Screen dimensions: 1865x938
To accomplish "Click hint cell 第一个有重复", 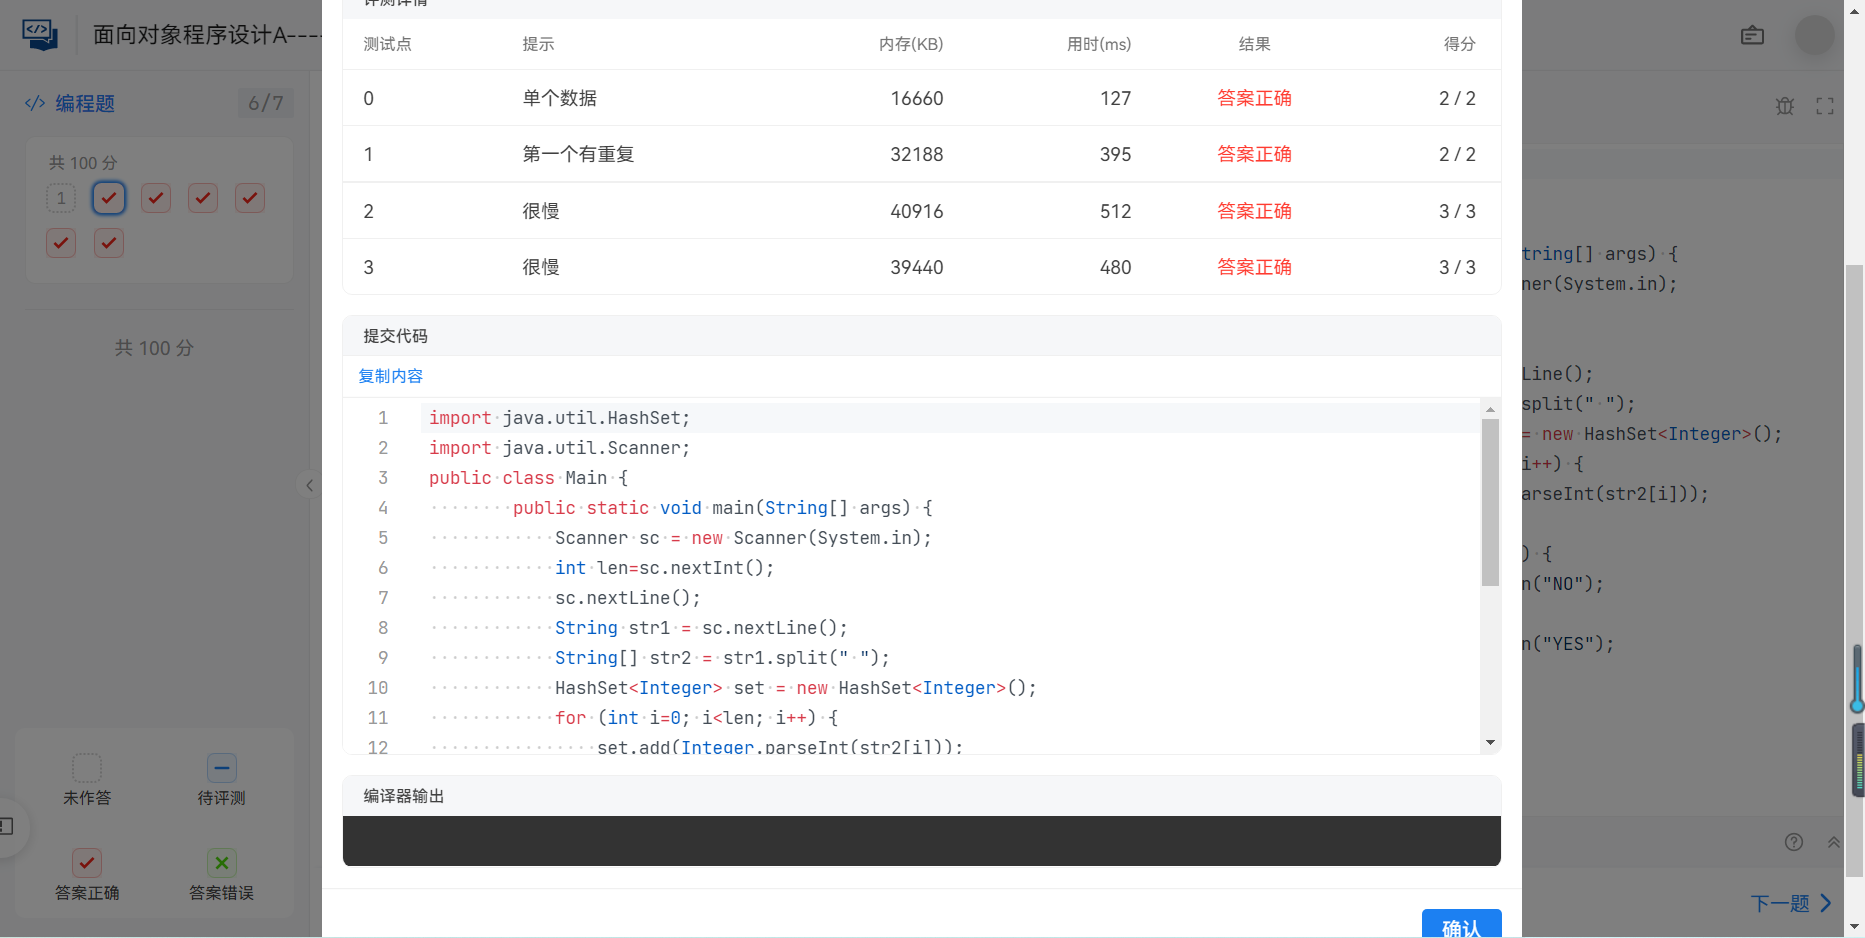I will pyautogui.click(x=578, y=154).
